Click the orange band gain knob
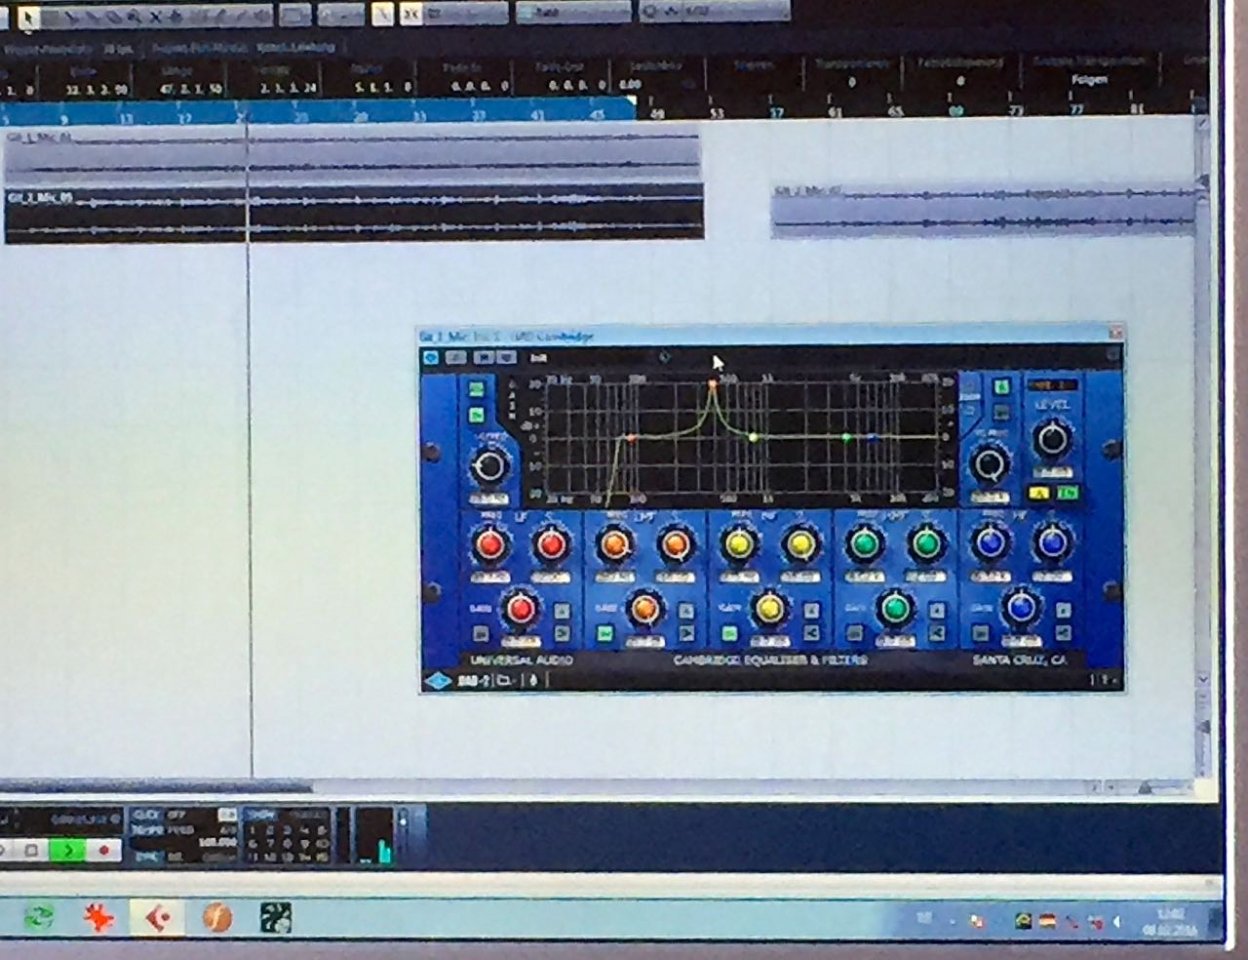This screenshot has height=960, width=1248. coord(645,608)
